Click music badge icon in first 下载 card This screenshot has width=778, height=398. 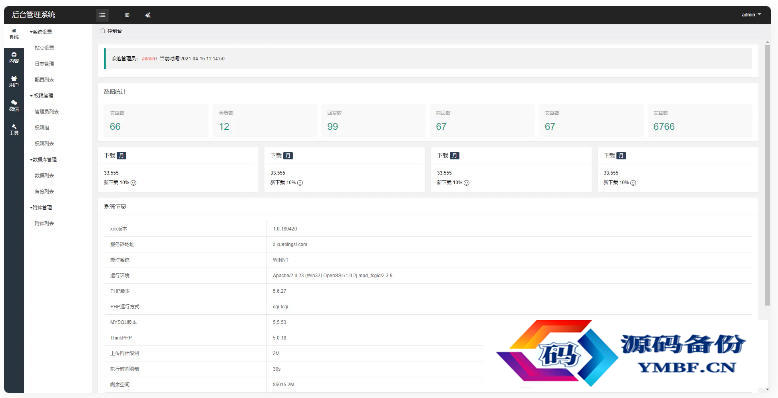122,155
